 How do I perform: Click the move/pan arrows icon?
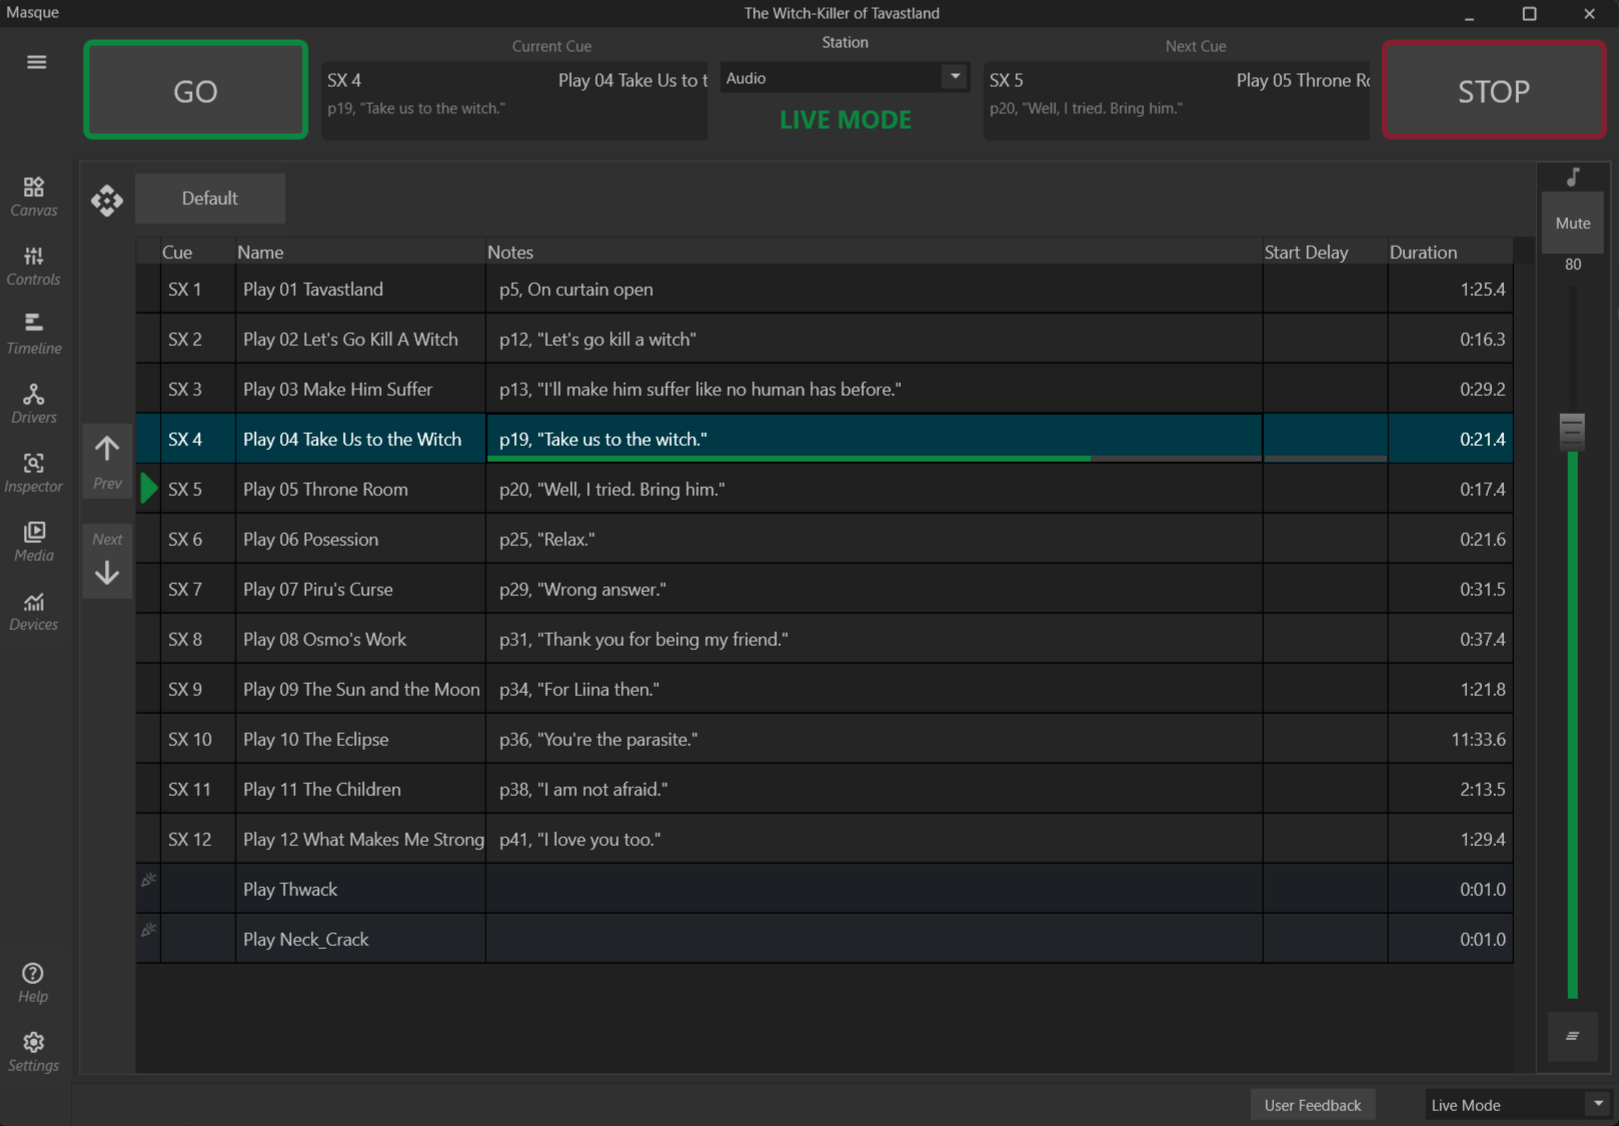(x=107, y=200)
